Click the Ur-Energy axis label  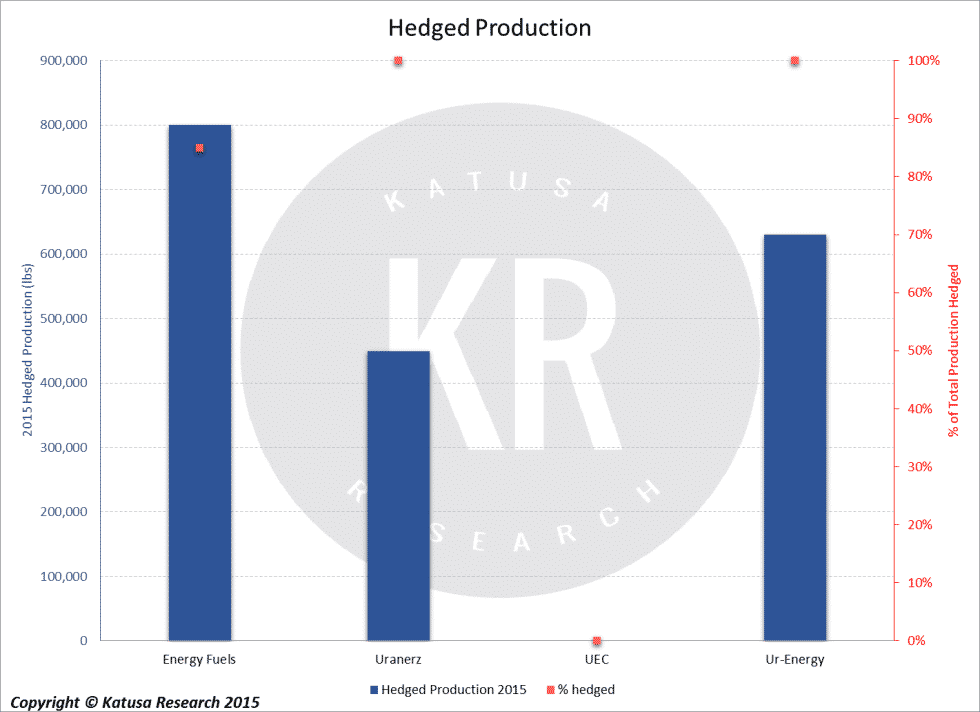coord(795,659)
